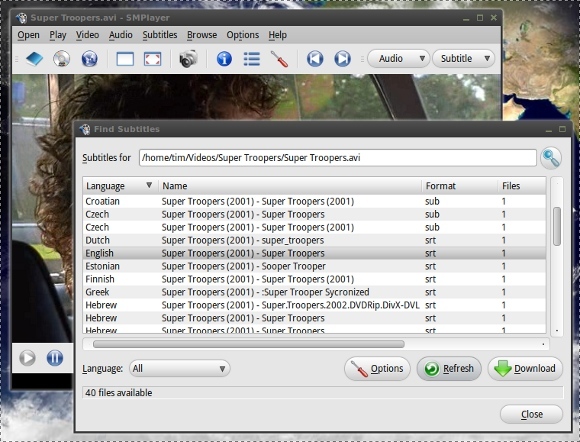
Task: Show file info with the blue i icon
Action: tap(224, 59)
